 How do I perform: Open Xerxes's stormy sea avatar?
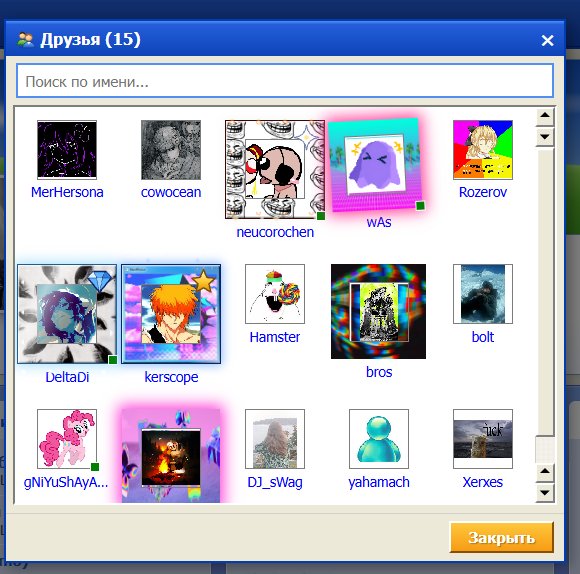tap(483, 439)
